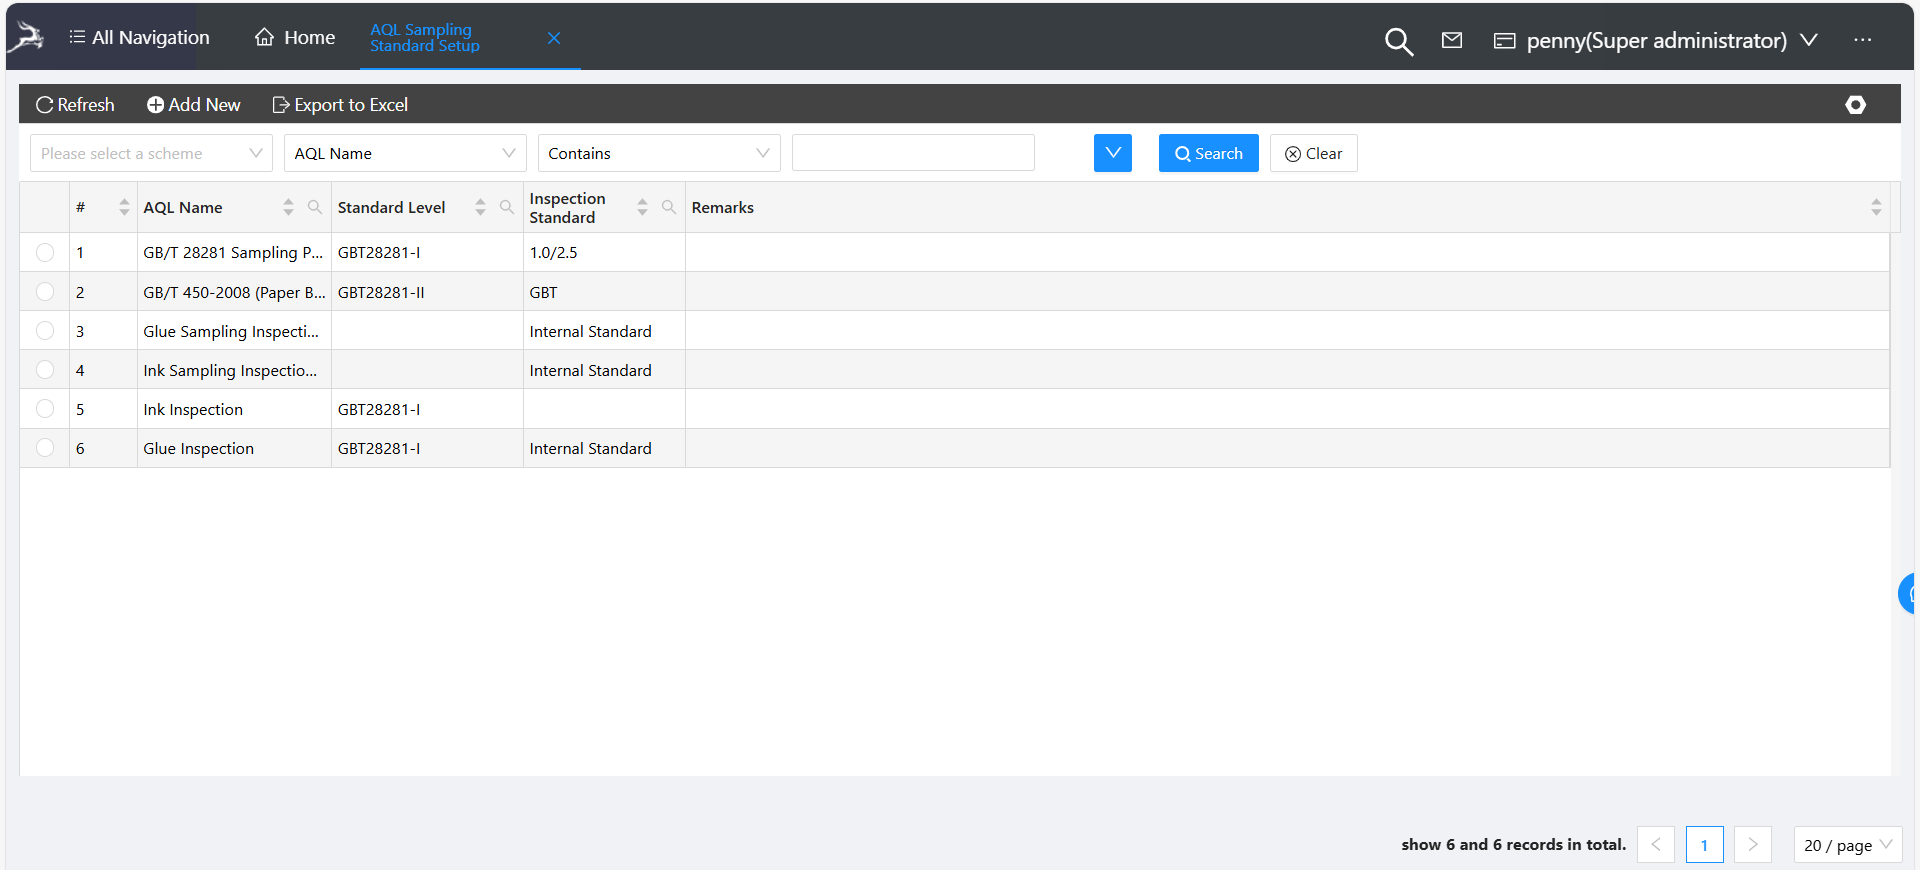Go to the Home tab
The width and height of the screenshot is (1920, 870).
(x=295, y=37)
